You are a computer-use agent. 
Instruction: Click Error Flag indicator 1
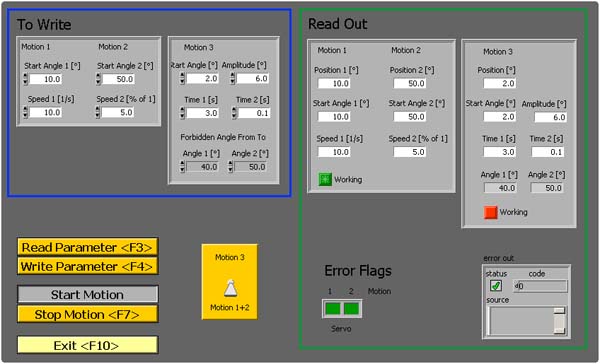click(333, 309)
